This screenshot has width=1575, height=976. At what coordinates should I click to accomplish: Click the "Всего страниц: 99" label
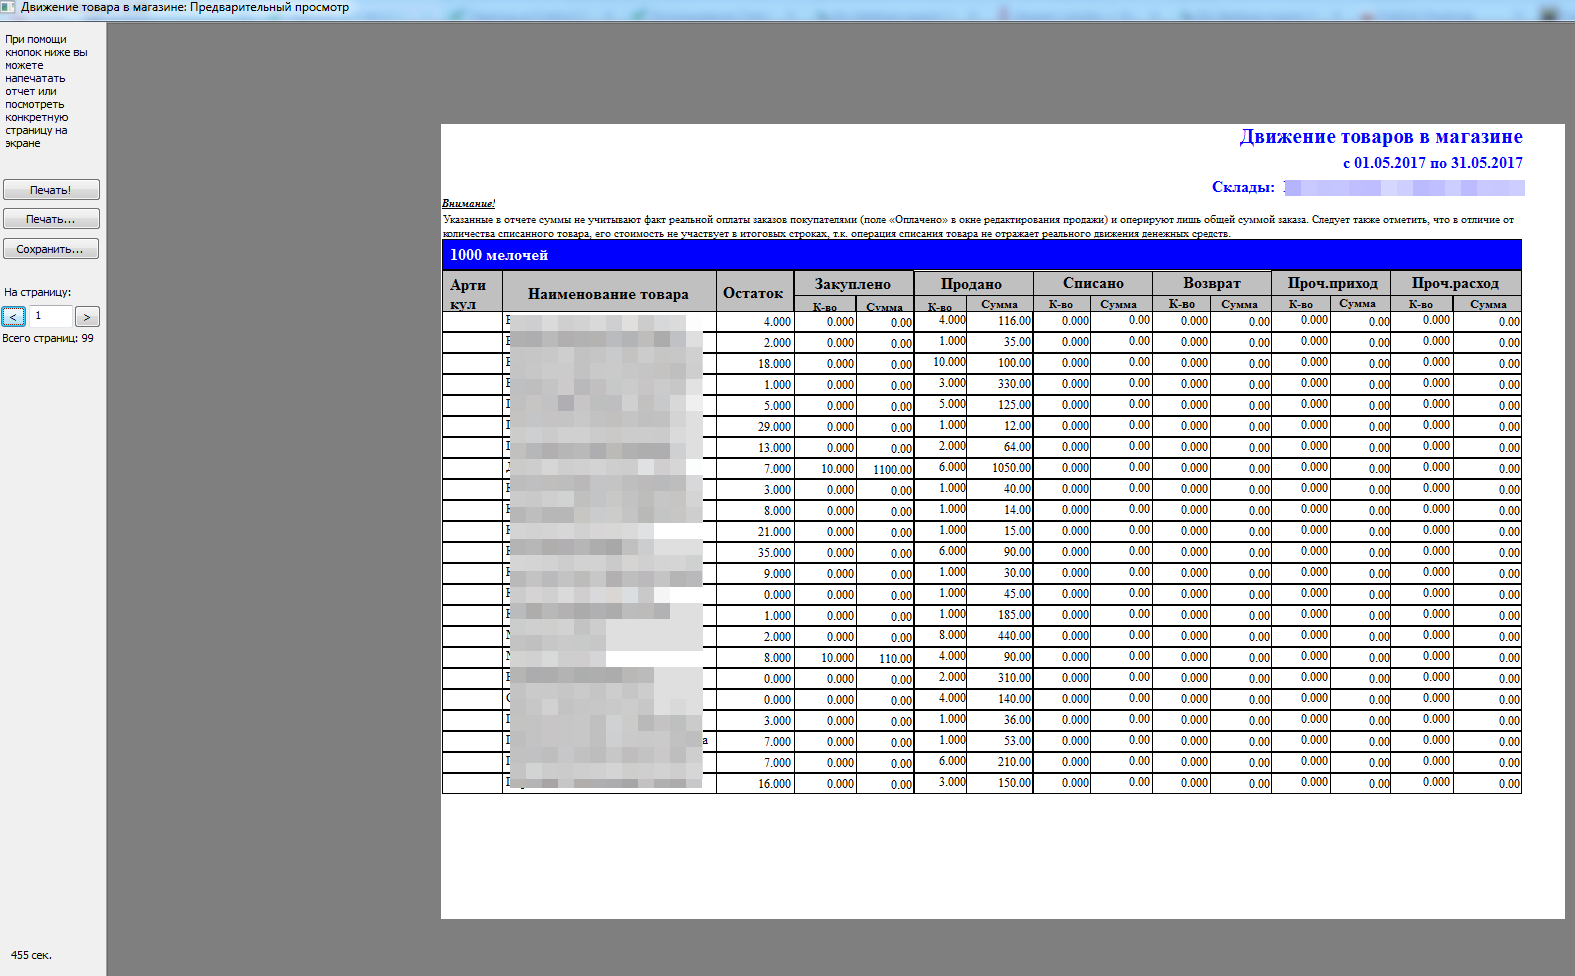click(48, 339)
